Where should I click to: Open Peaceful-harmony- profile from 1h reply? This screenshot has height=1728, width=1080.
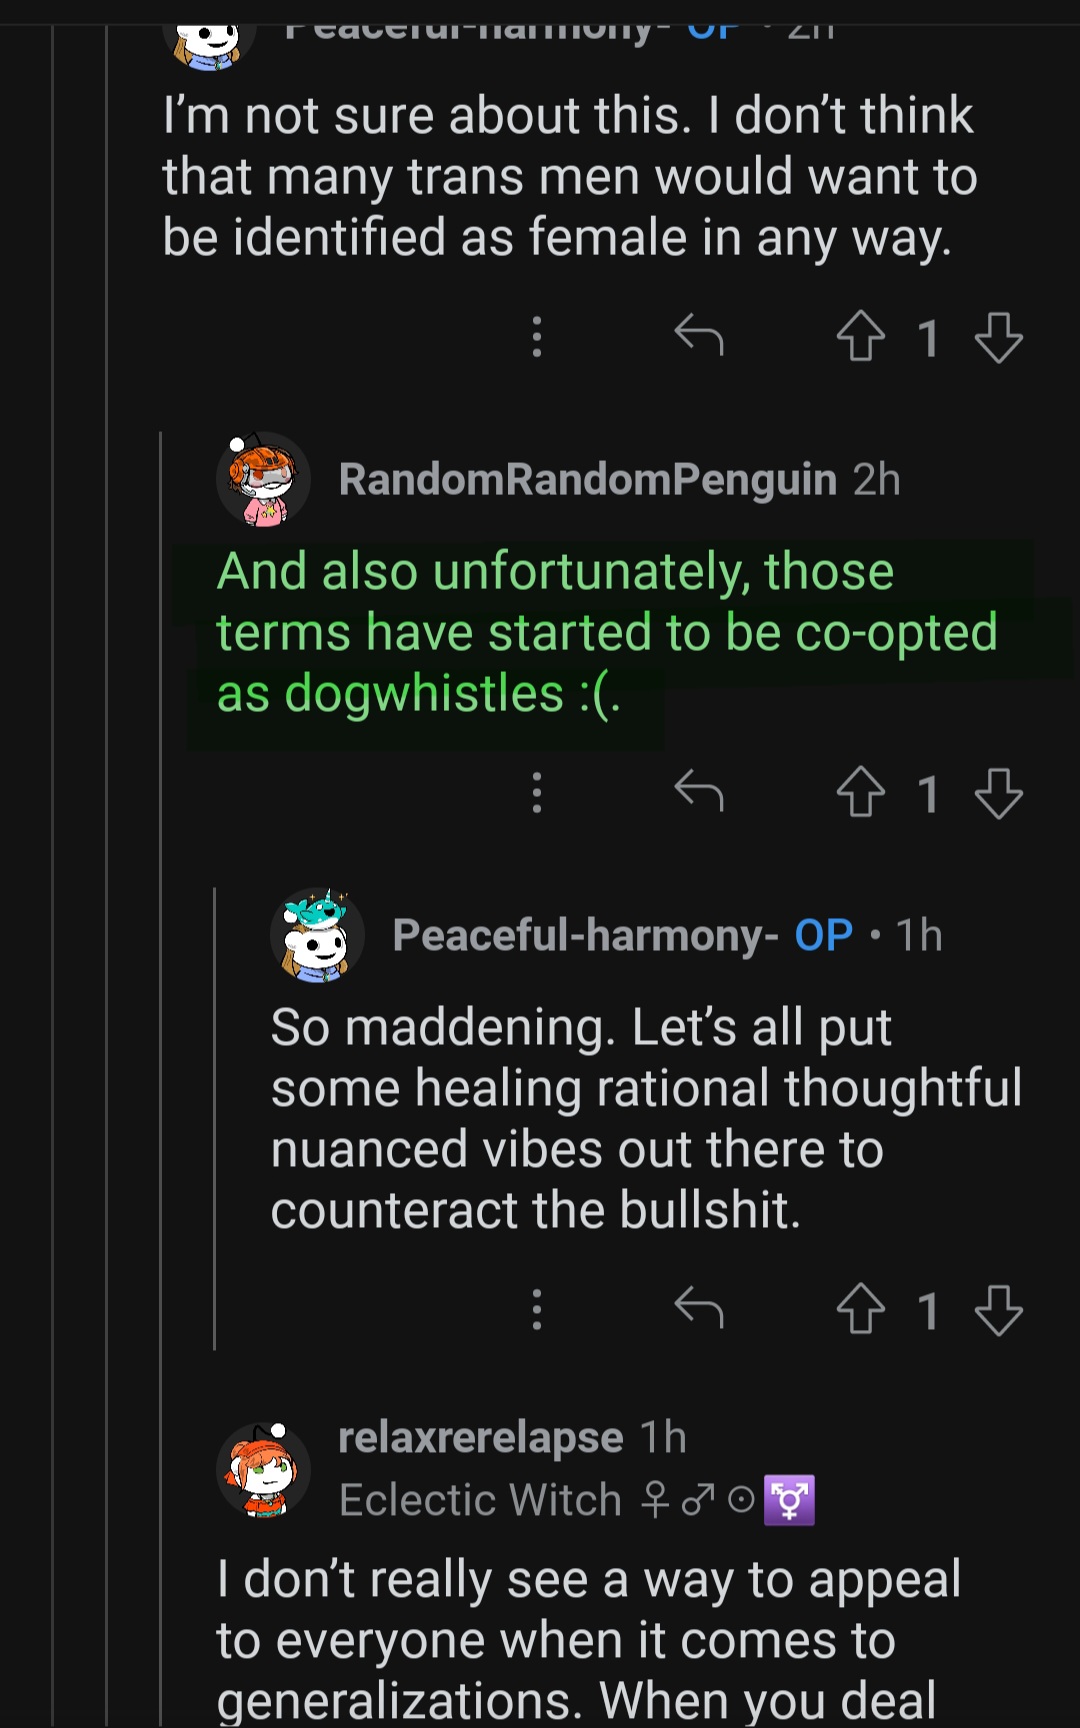pos(585,935)
